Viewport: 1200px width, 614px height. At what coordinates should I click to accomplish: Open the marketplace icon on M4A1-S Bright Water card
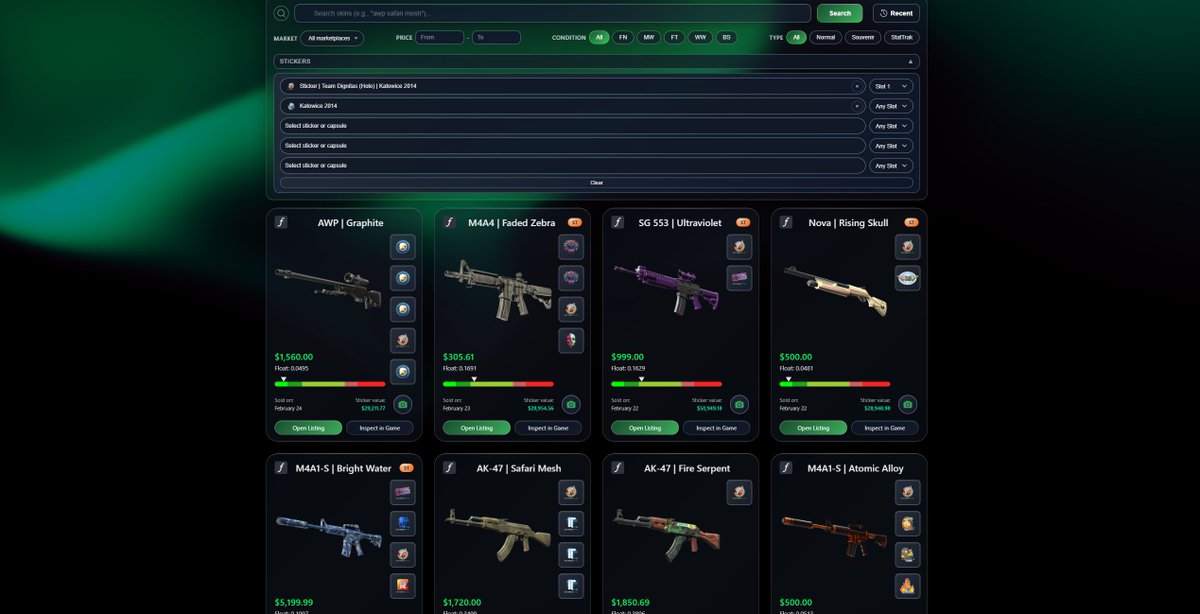281,468
